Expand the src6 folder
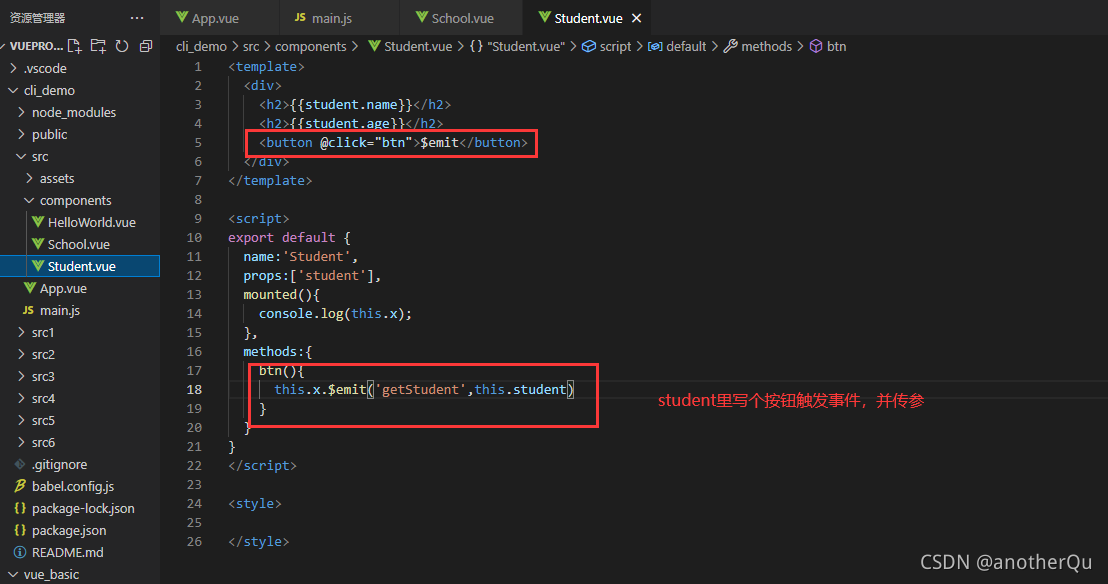This screenshot has width=1108, height=584. [80, 442]
